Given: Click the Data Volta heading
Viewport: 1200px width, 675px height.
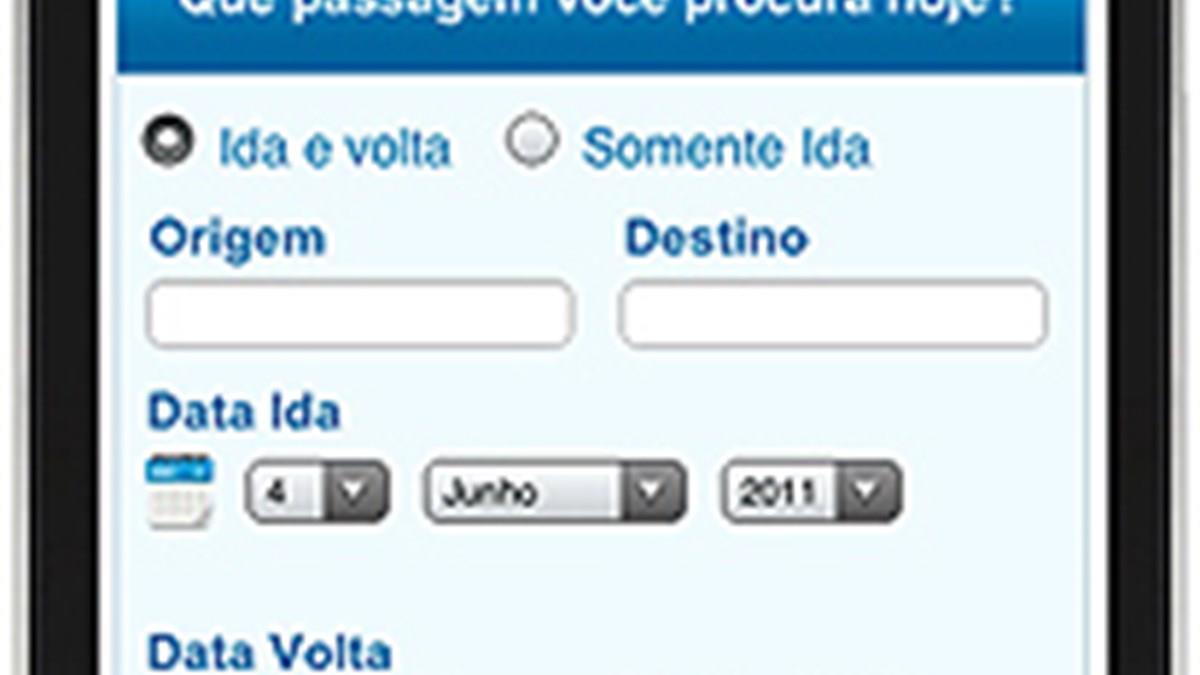Looking at the screenshot, I should click(x=269, y=652).
